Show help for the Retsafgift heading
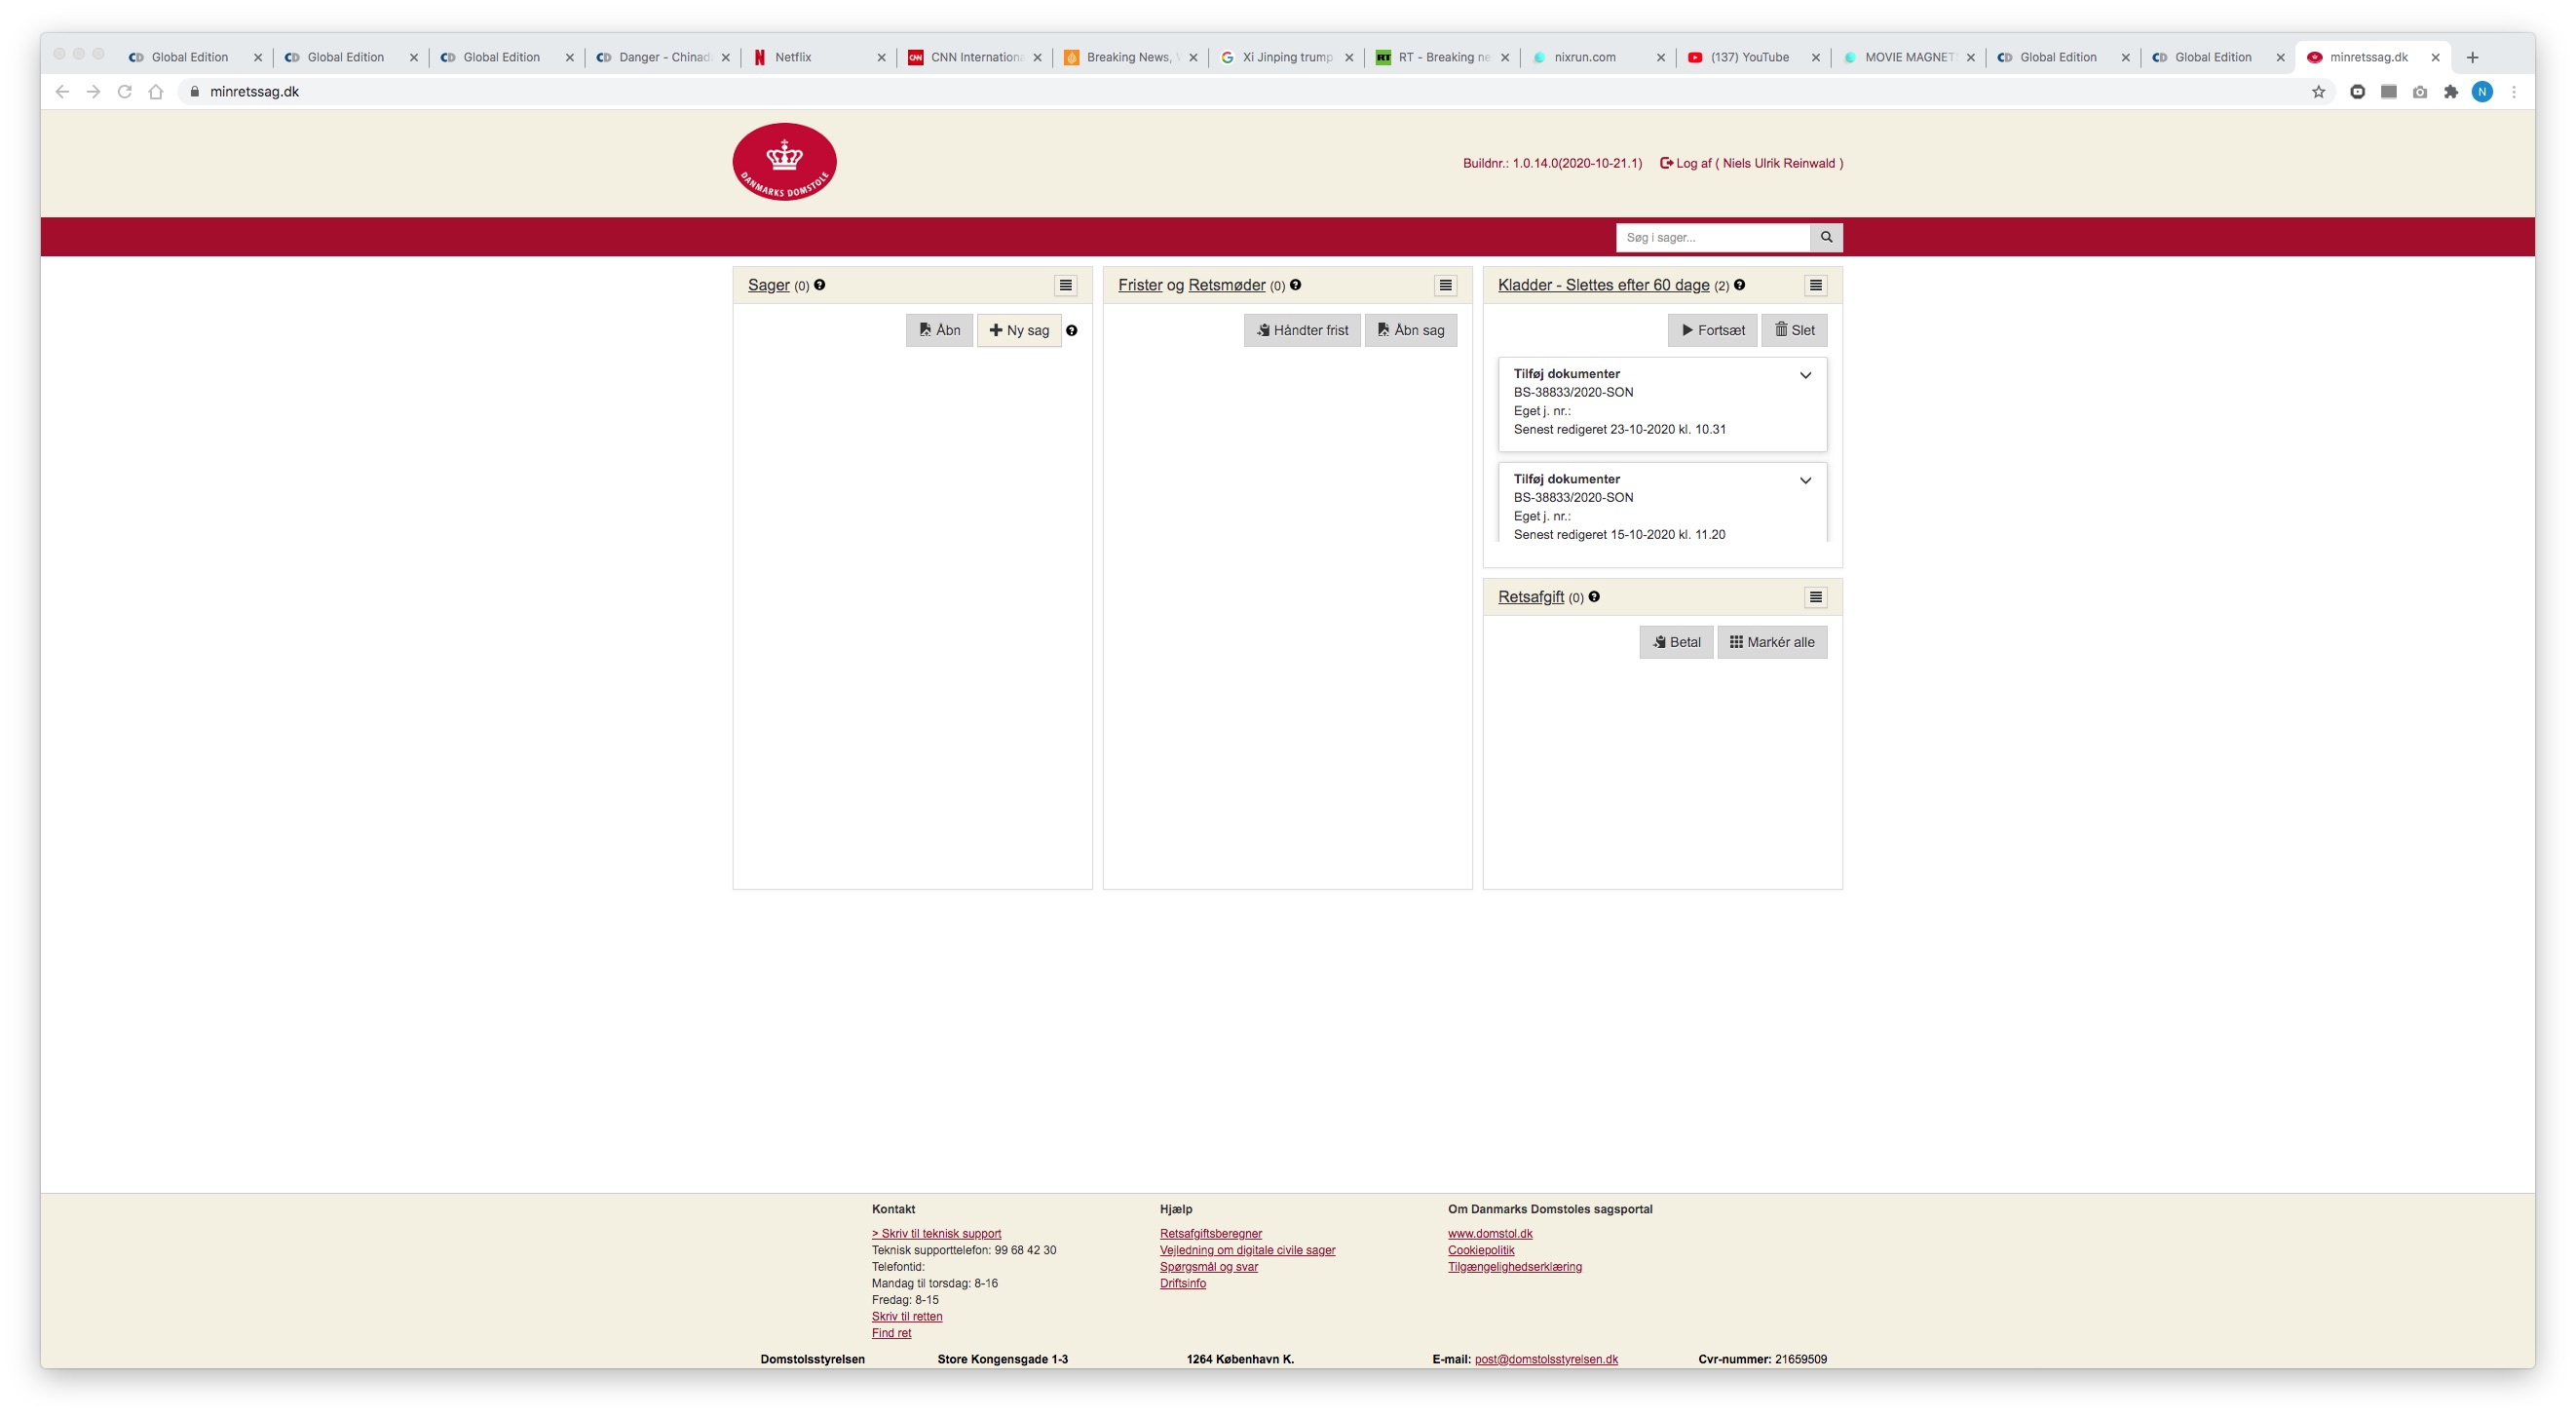This screenshot has height=1417, width=2576. point(1594,597)
